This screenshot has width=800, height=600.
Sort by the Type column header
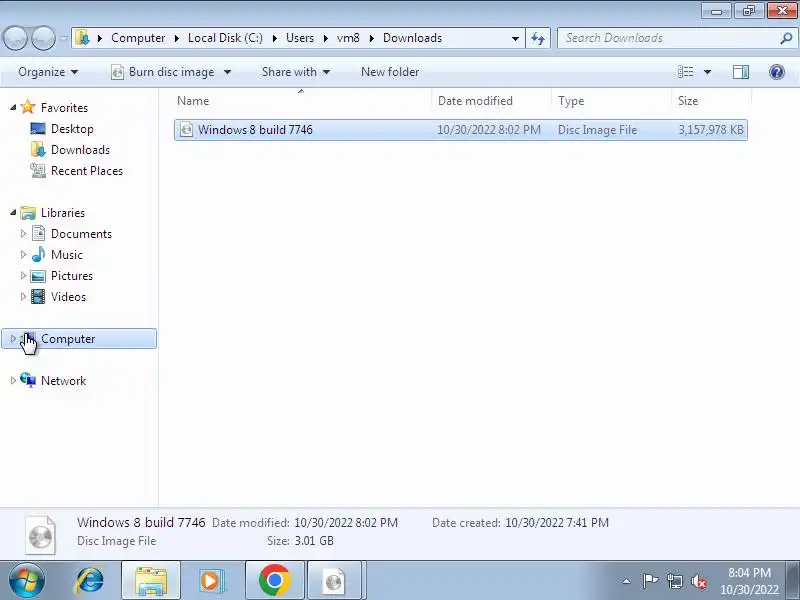pyautogui.click(x=611, y=101)
